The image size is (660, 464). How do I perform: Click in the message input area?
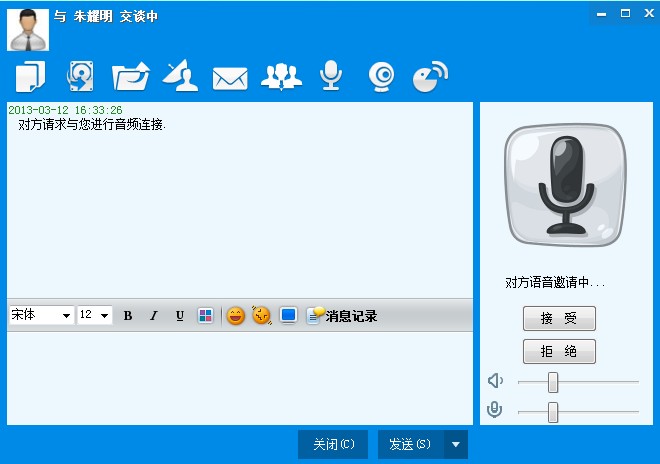(240, 378)
